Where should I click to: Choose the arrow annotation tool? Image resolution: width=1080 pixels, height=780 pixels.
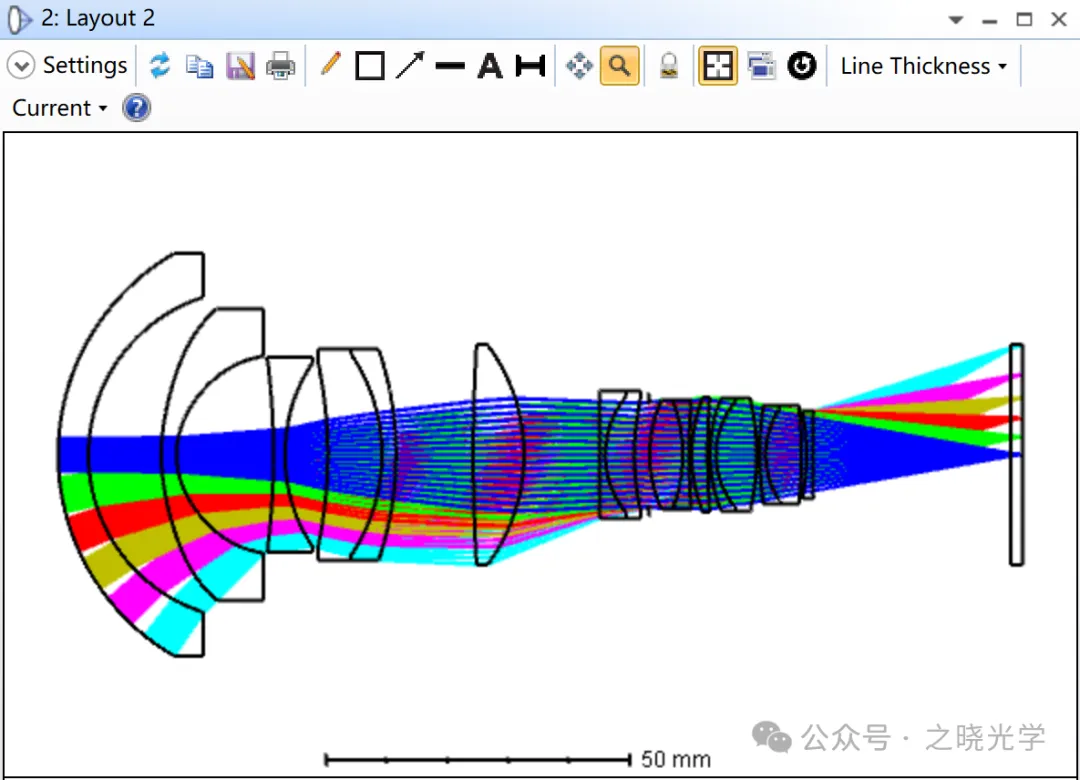[x=410, y=66]
